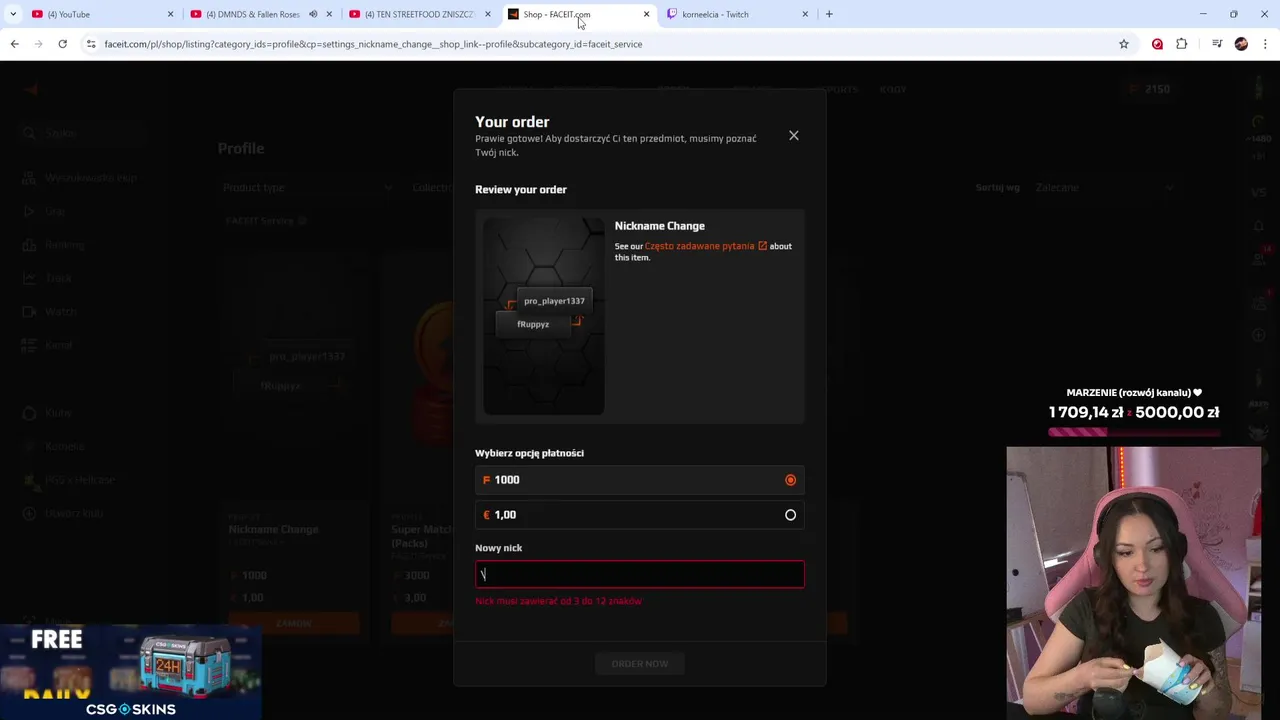
Task: Close the TEN STREETFOOD tab
Action: coord(488,14)
